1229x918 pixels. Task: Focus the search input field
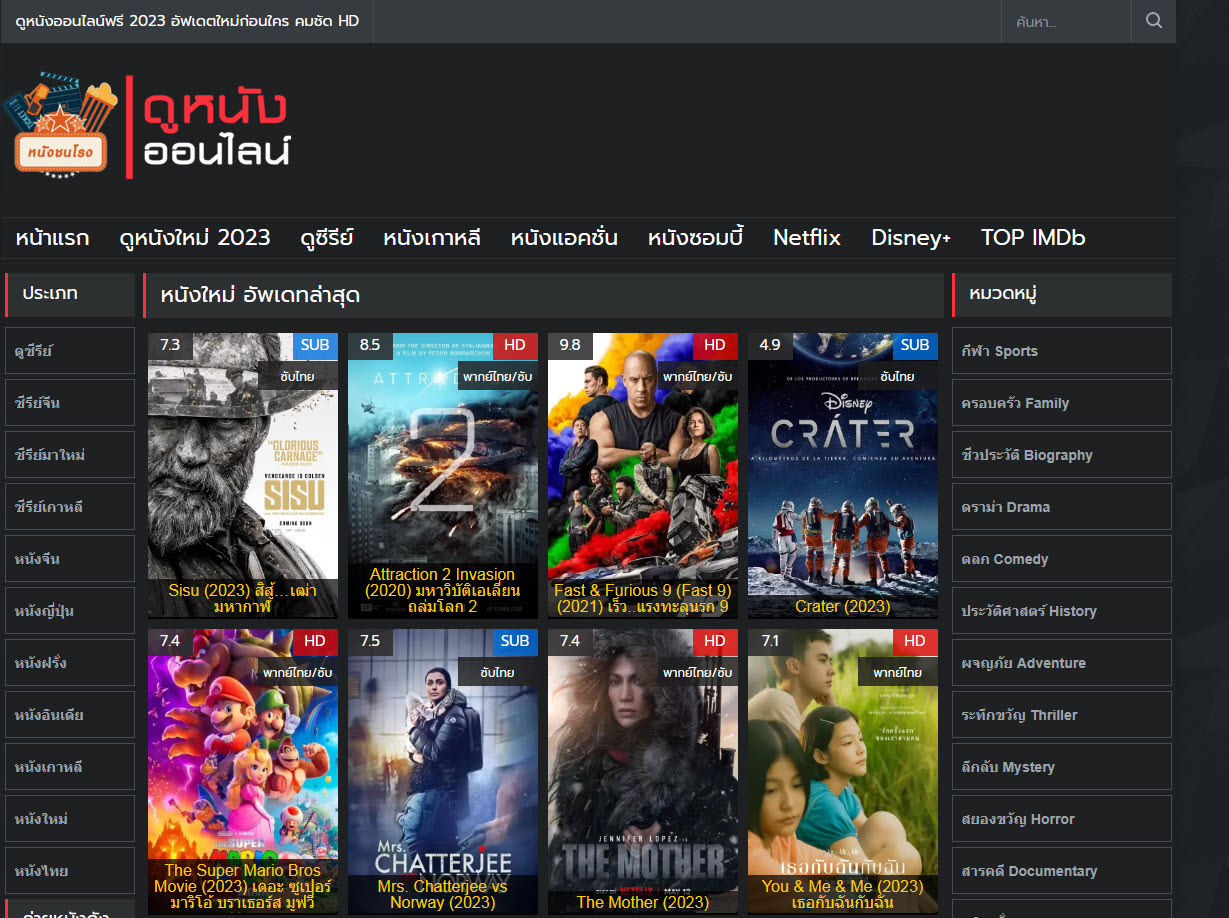pyautogui.click(x=1066, y=21)
